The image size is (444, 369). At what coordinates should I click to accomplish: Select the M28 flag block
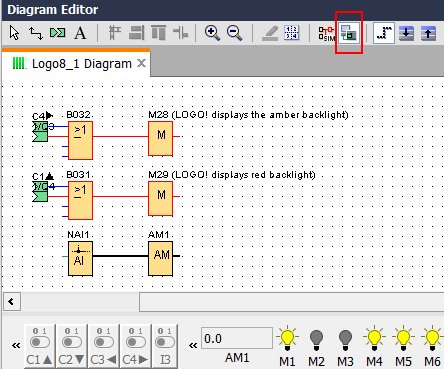(x=161, y=138)
